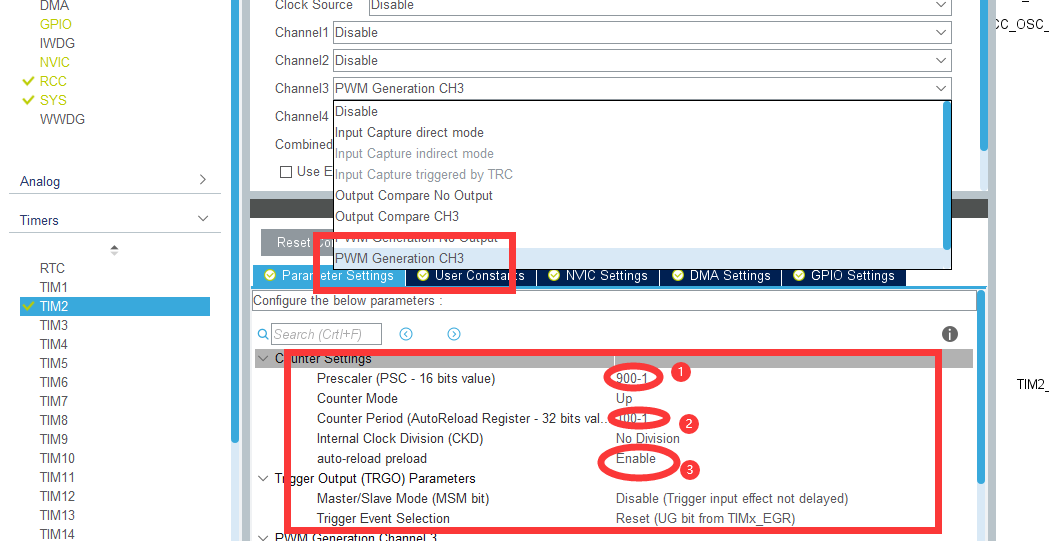Screen dimensions: 1049x541
Task: Expand the Analog category
Action: [x=203, y=181]
